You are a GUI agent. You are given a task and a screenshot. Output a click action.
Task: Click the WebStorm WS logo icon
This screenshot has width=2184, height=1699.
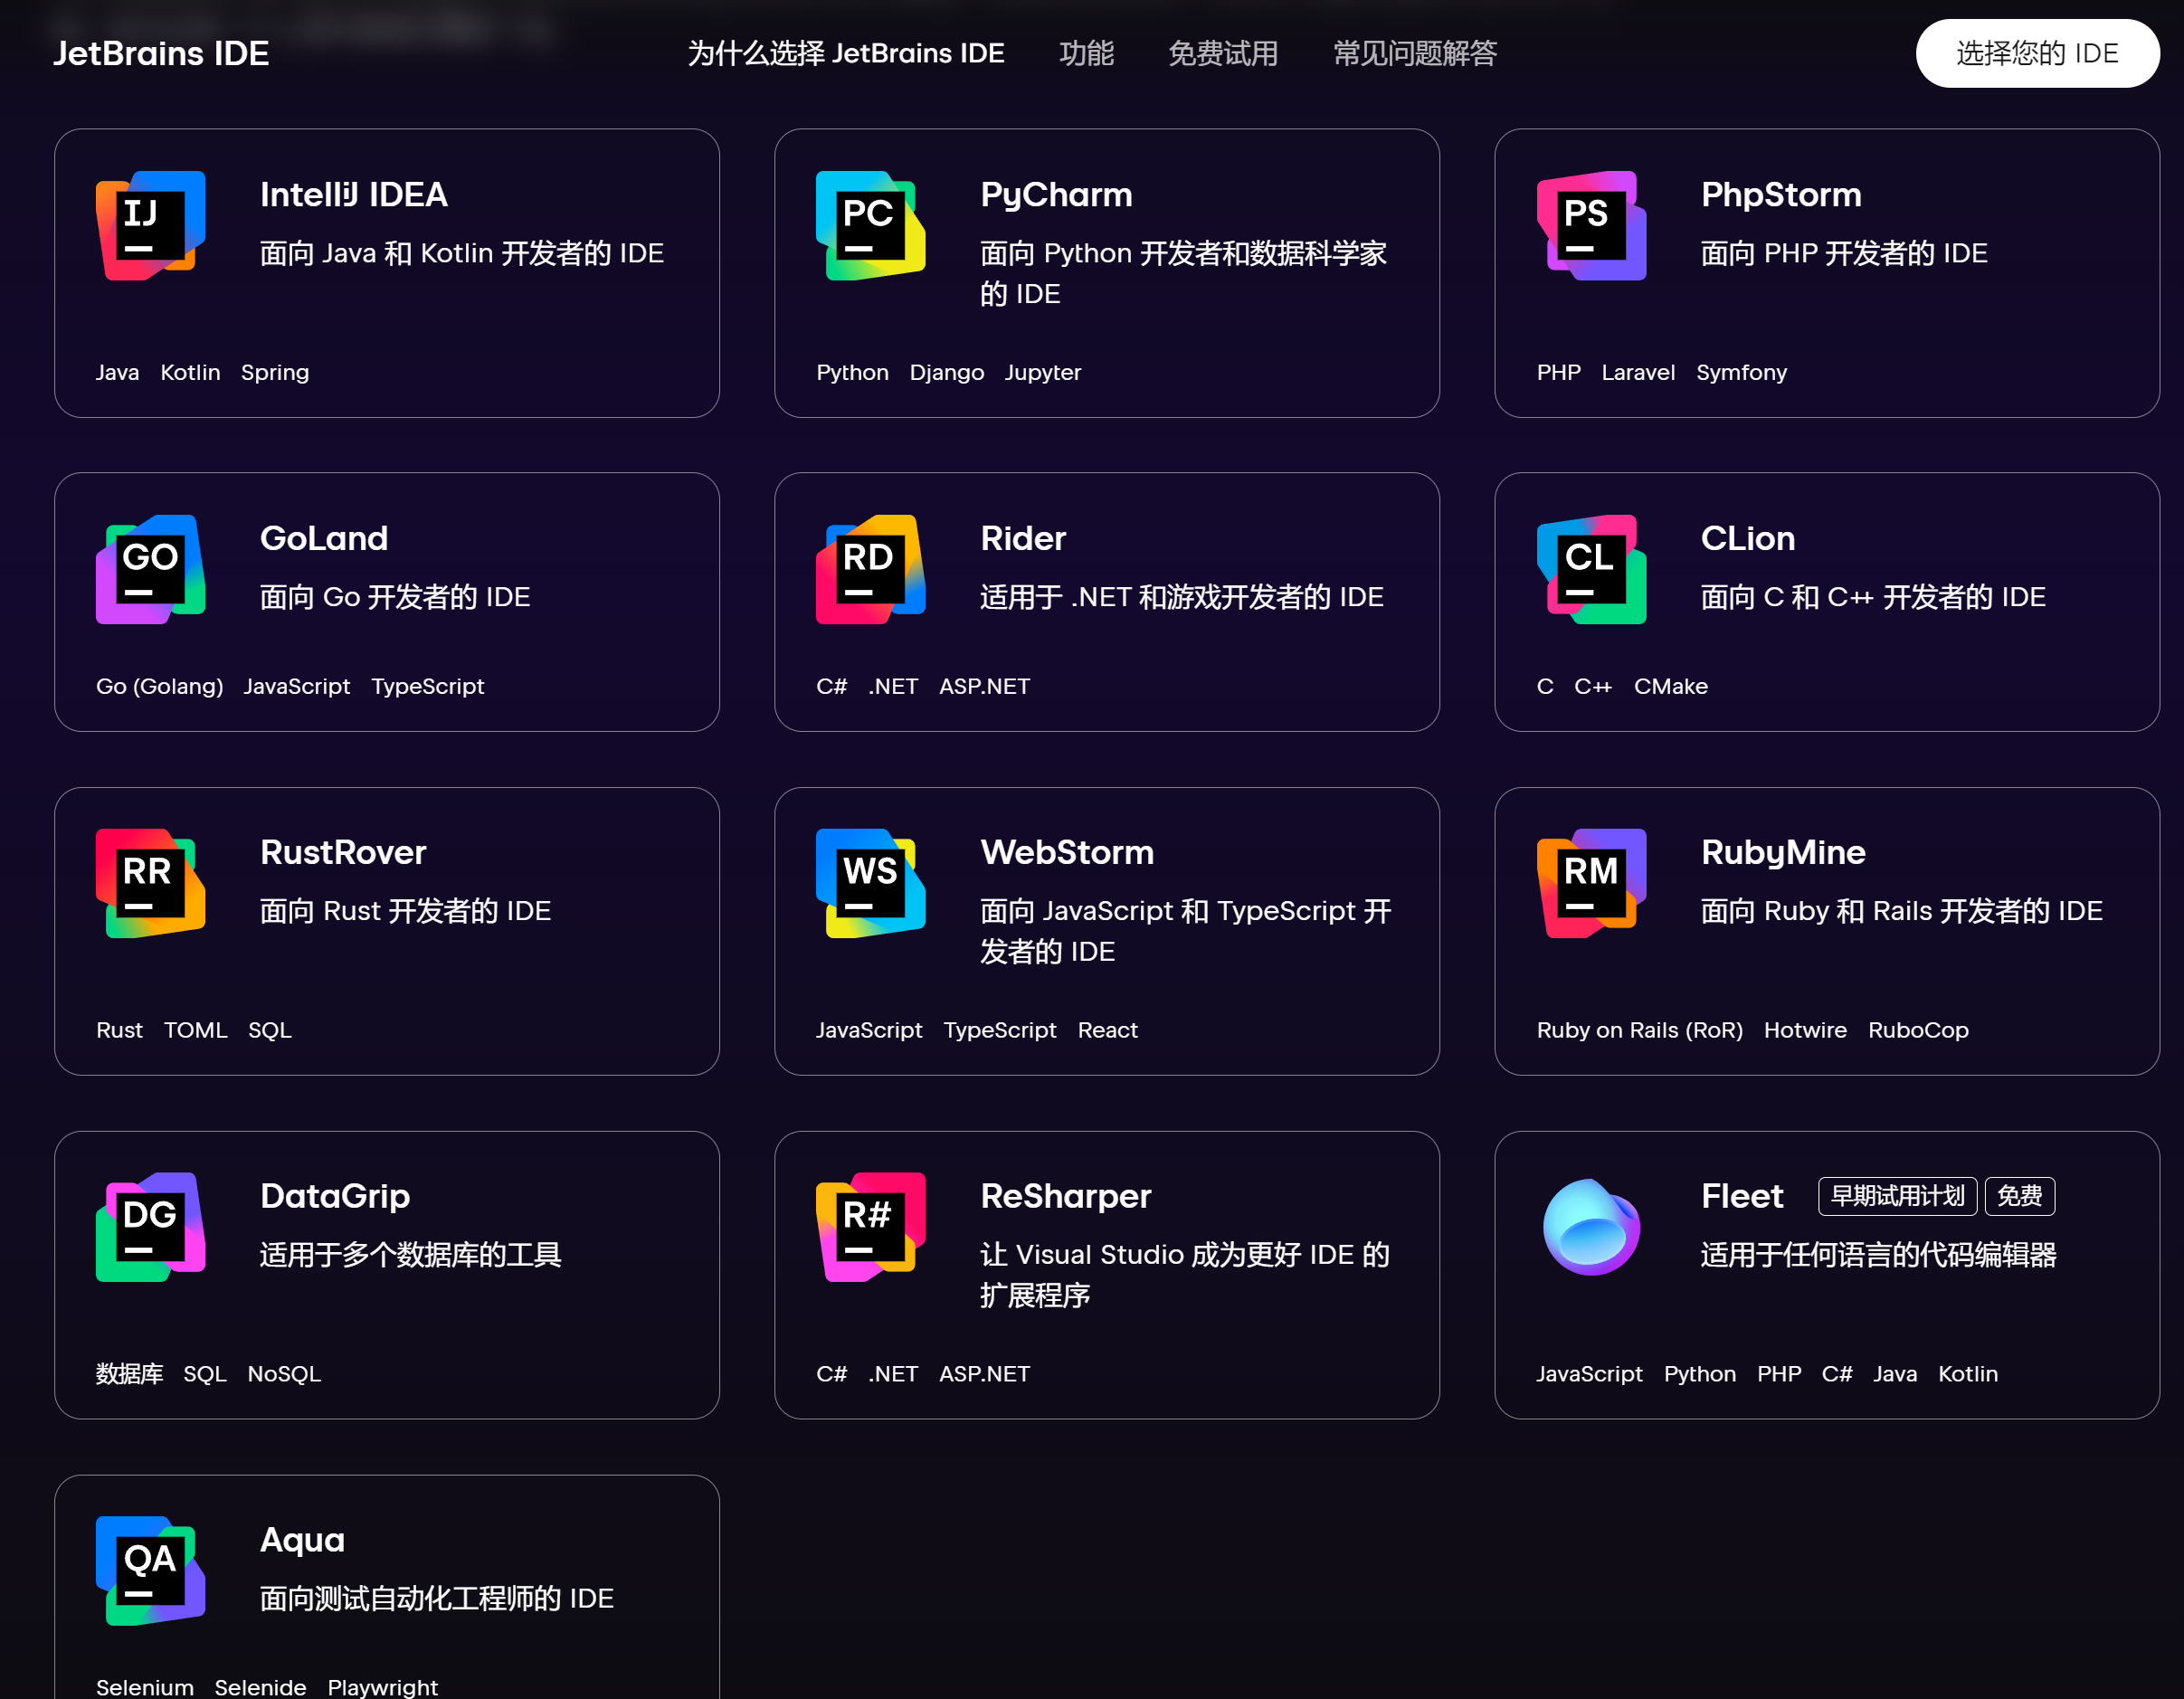pos(870,884)
